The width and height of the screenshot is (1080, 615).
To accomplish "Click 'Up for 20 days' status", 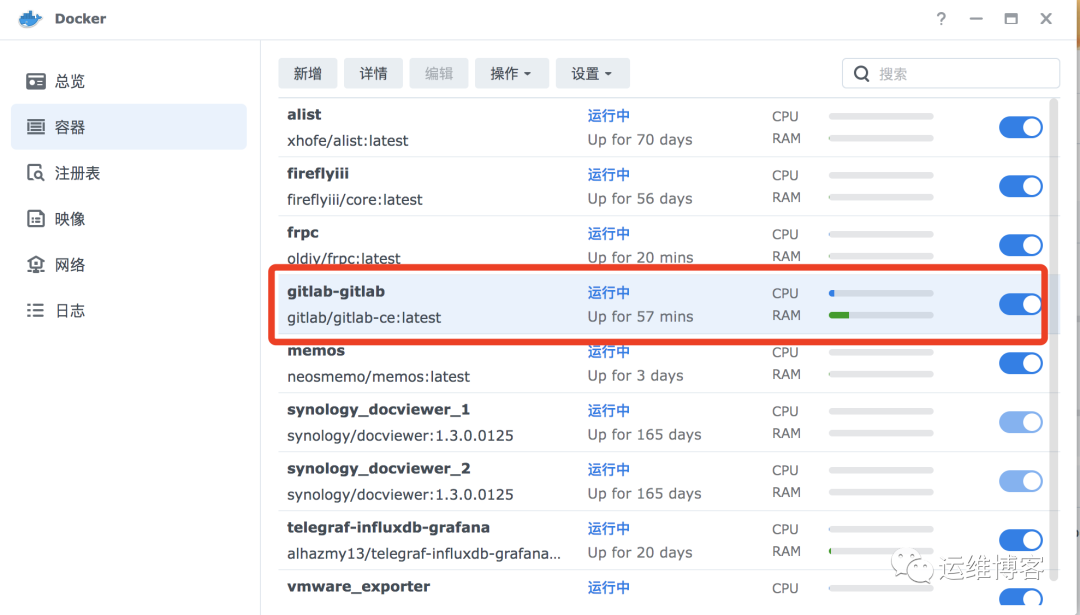I will coord(640,553).
